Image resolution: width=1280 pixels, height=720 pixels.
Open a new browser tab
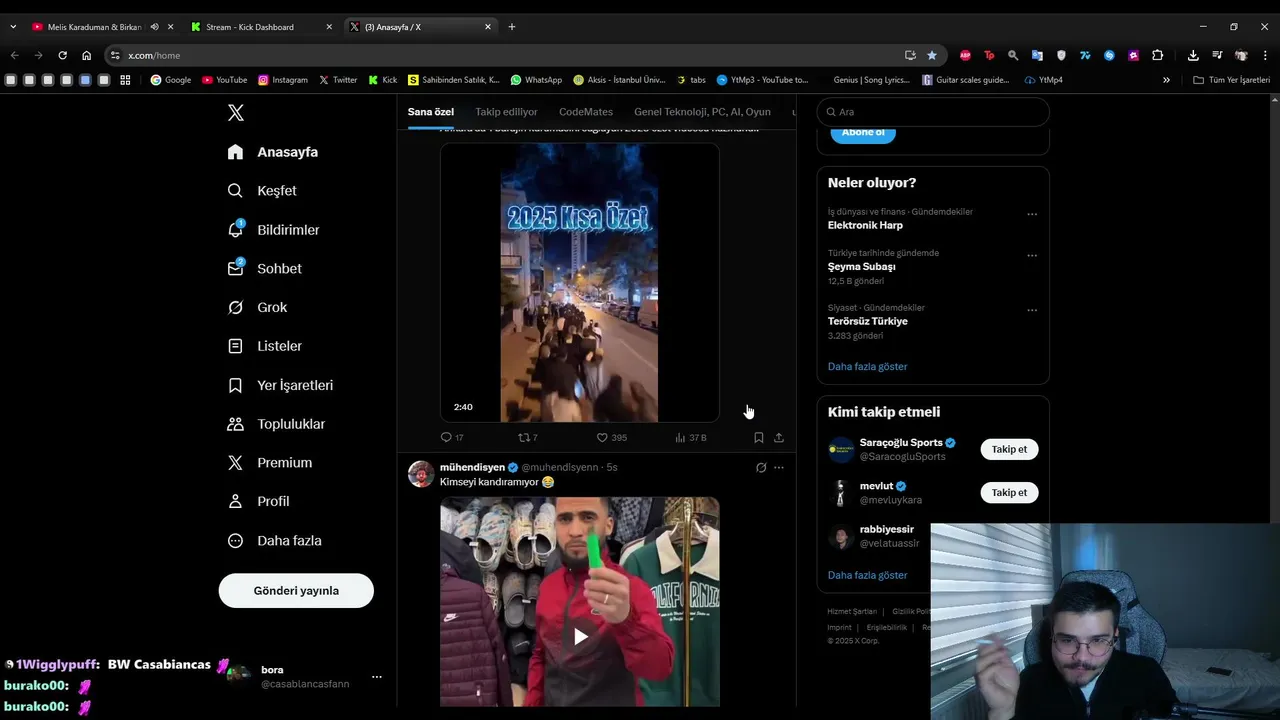(x=512, y=27)
